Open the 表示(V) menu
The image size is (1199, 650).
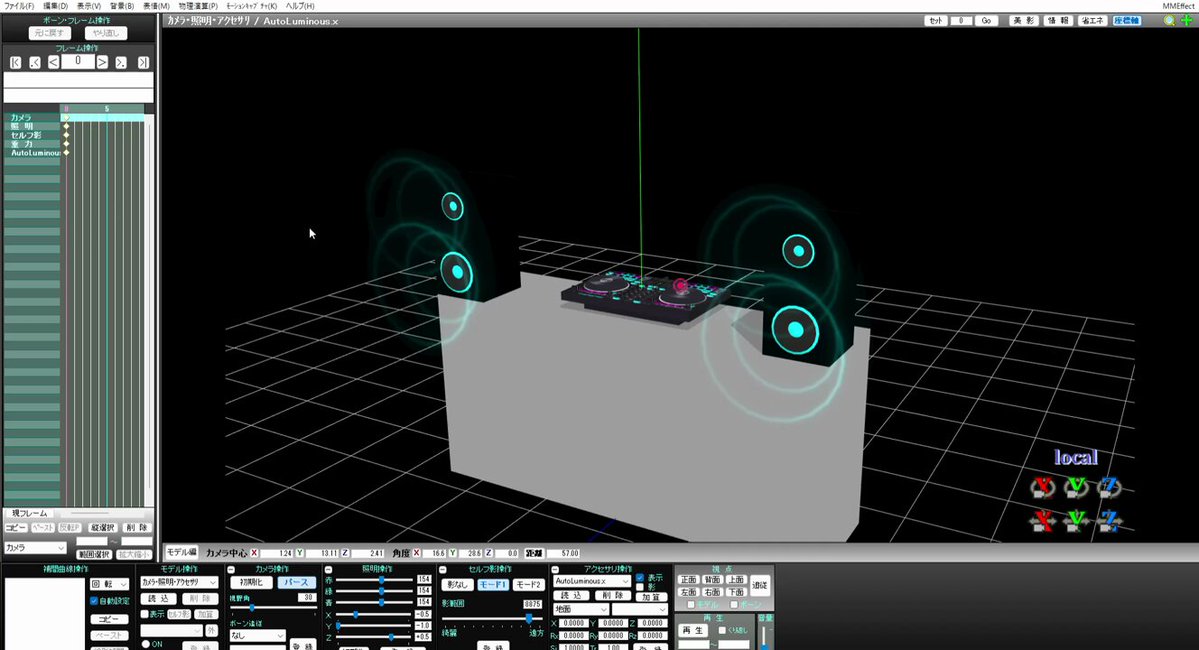(x=89, y=5)
